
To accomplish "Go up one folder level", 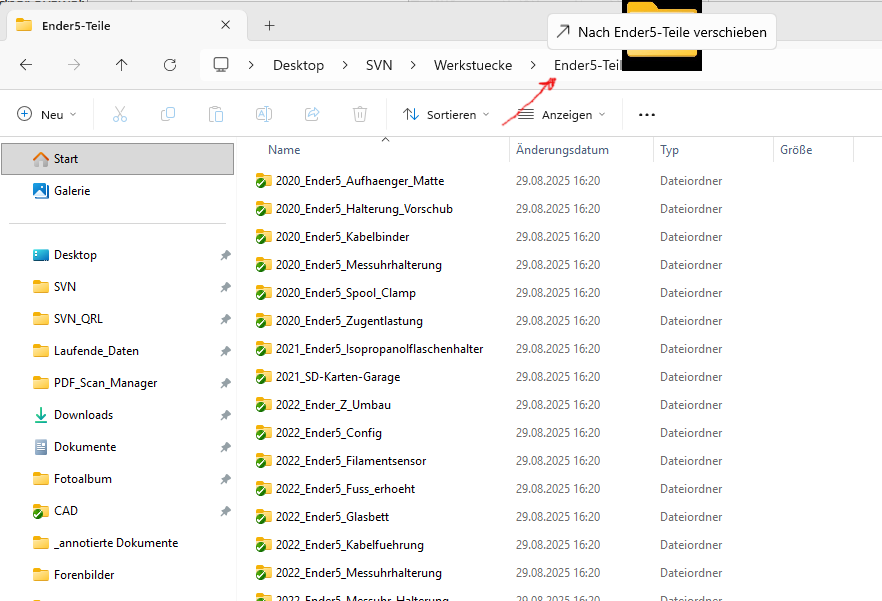I will 122,65.
